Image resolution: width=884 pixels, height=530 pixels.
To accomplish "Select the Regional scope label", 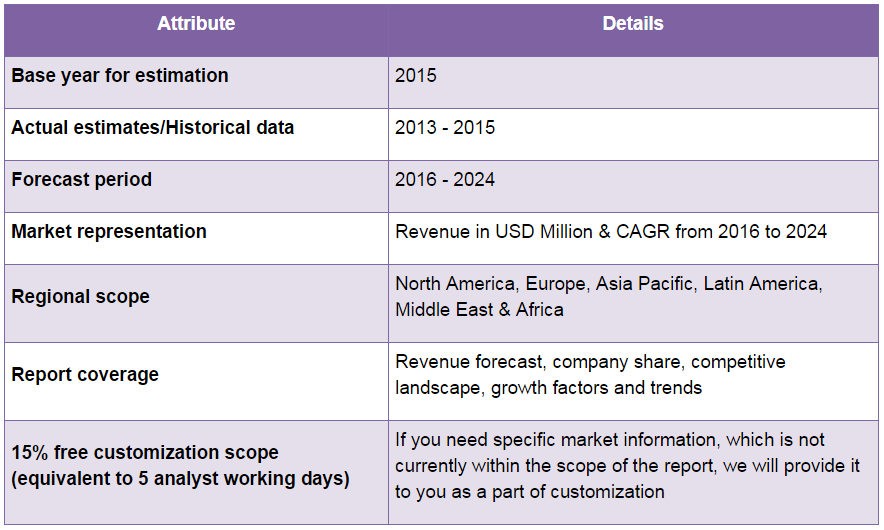I will [x=81, y=297].
